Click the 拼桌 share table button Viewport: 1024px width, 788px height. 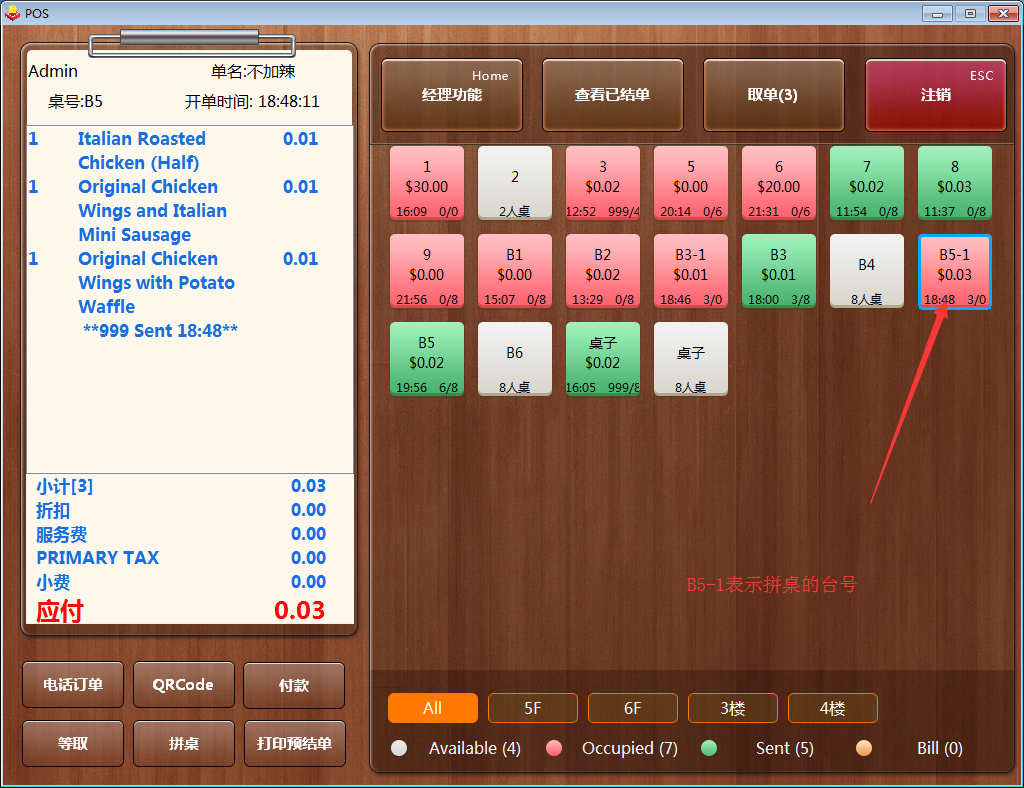click(184, 744)
